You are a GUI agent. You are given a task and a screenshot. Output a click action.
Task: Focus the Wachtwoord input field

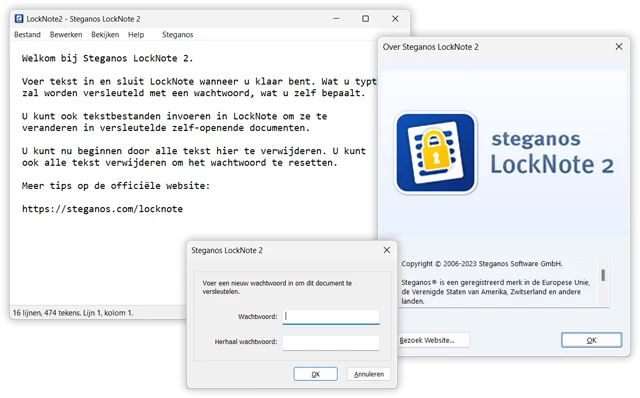(x=331, y=317)
